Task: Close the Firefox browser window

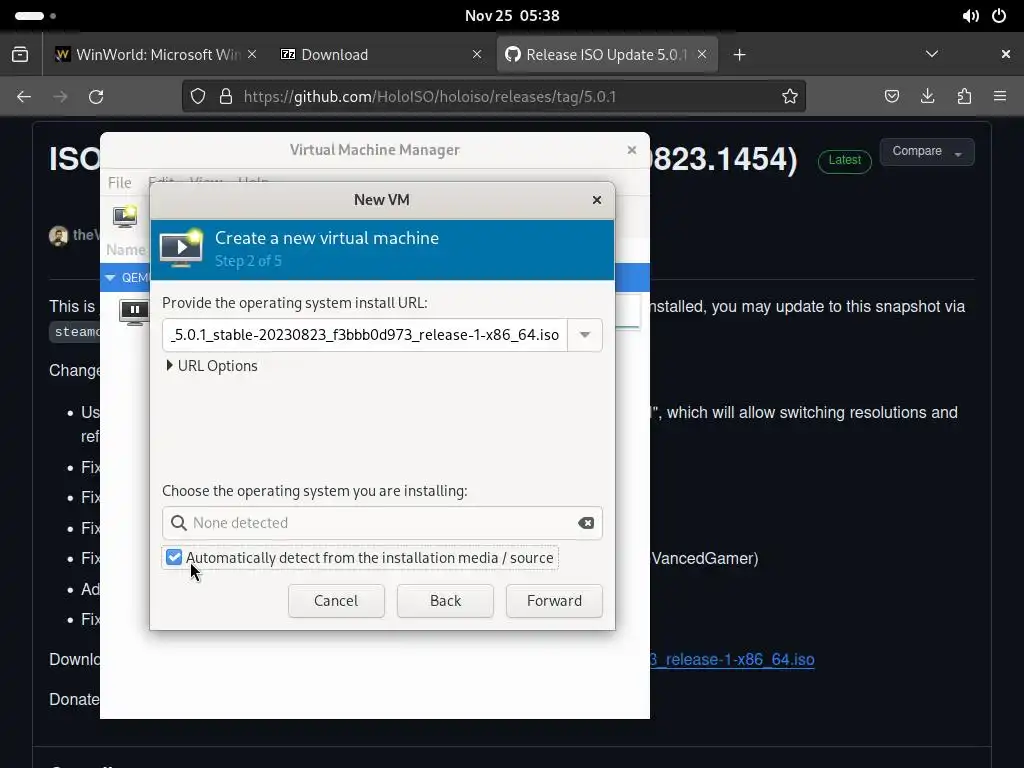Action: 1006,54
